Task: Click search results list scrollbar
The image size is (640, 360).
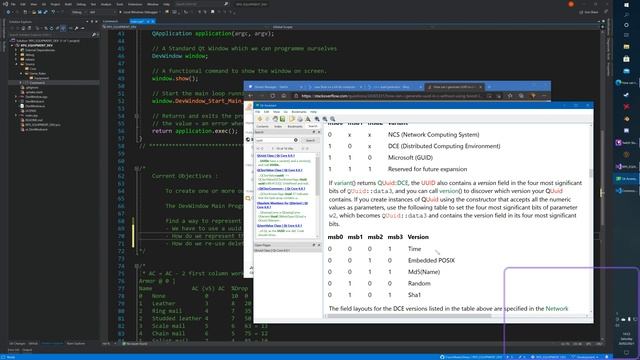Action: (x=318, y=176)
